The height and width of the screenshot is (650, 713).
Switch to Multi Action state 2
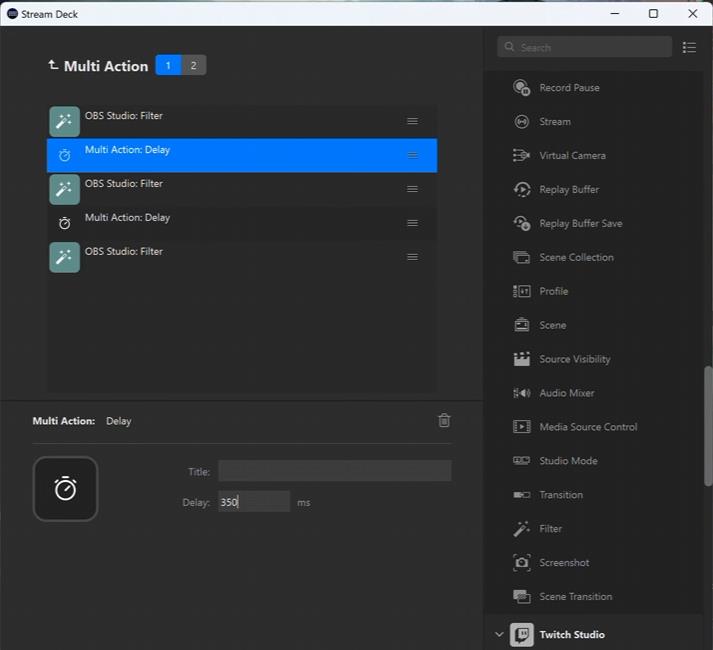point(194,66)
